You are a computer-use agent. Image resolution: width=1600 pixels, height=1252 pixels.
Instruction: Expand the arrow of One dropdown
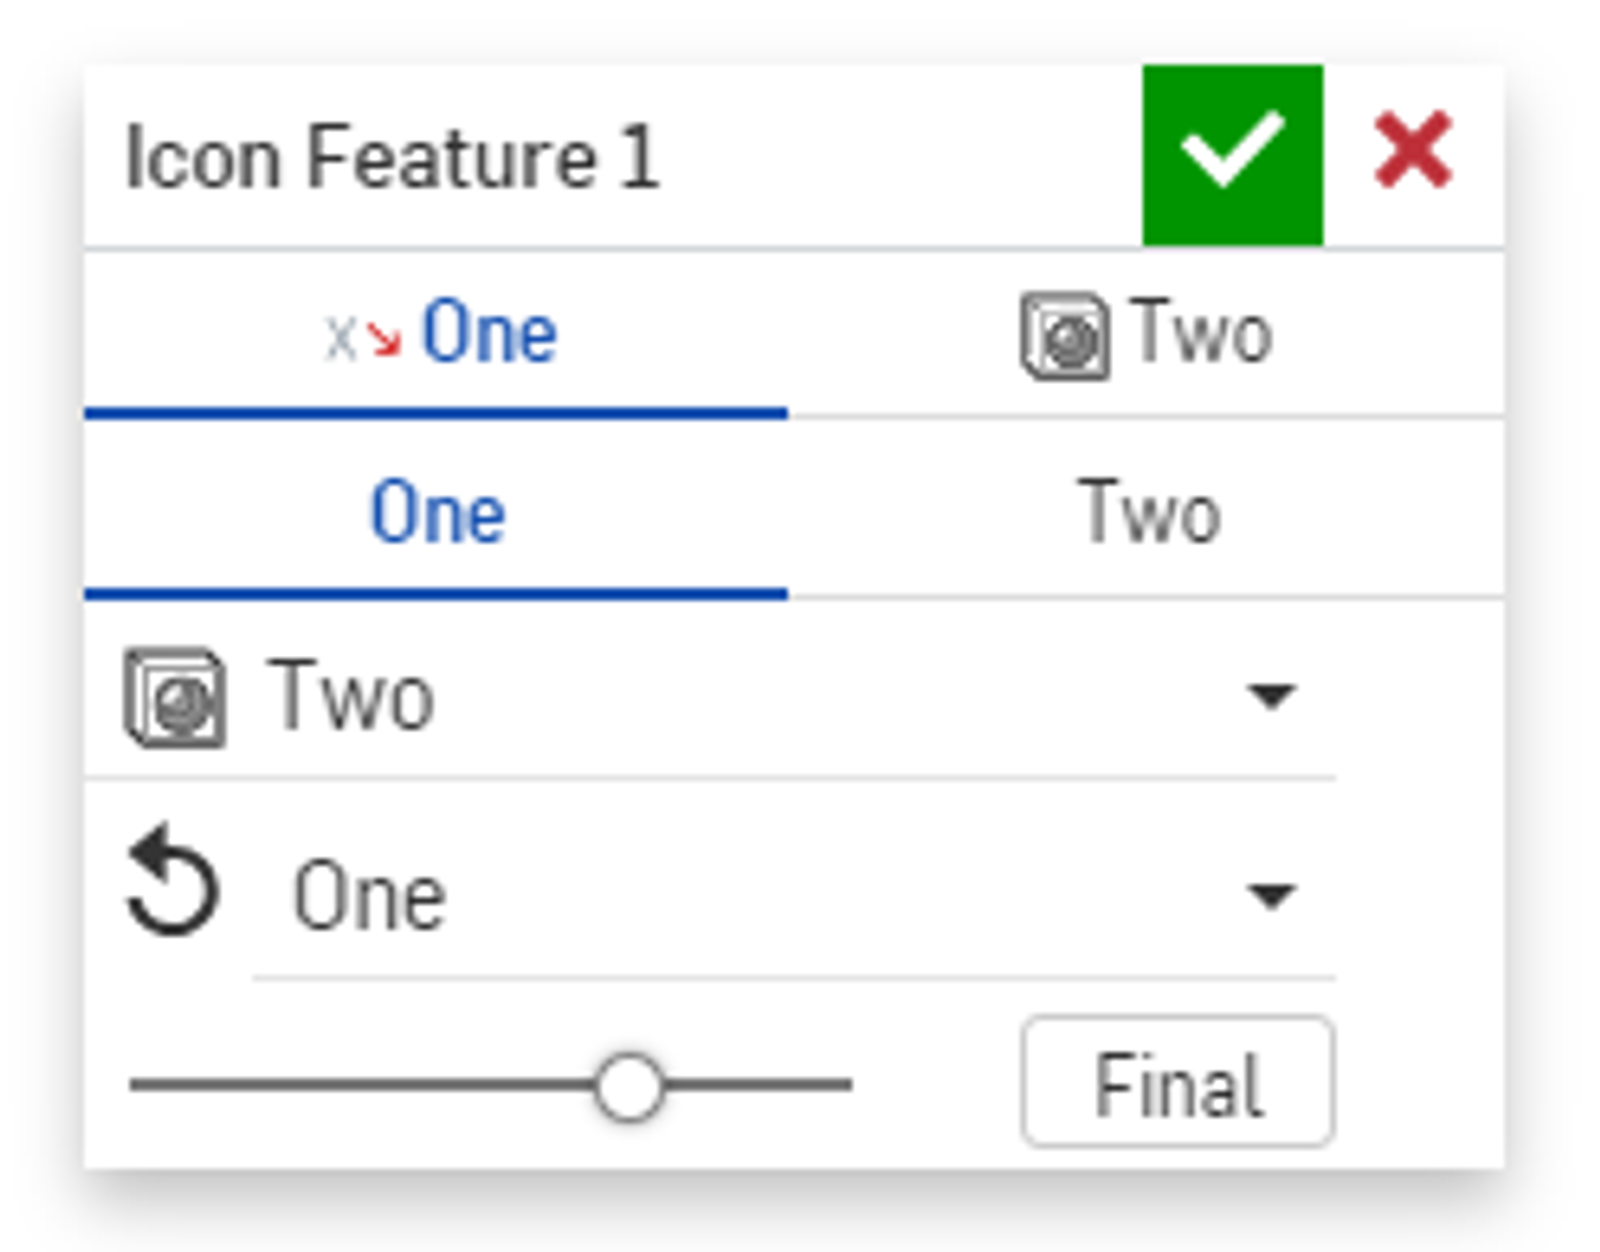[x=1271, y=895]
